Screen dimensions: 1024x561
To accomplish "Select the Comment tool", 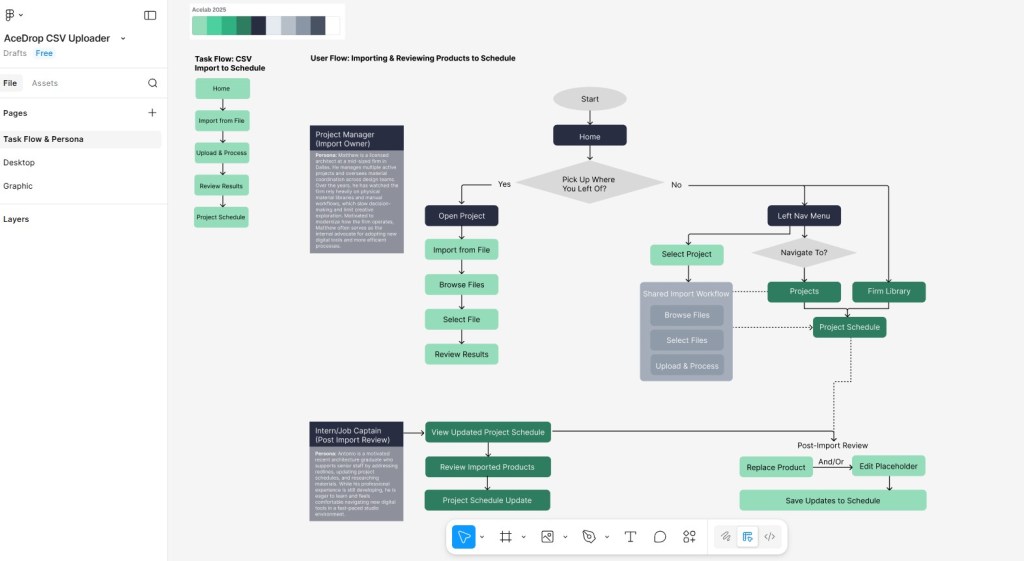I will click(x=660, y=537).
